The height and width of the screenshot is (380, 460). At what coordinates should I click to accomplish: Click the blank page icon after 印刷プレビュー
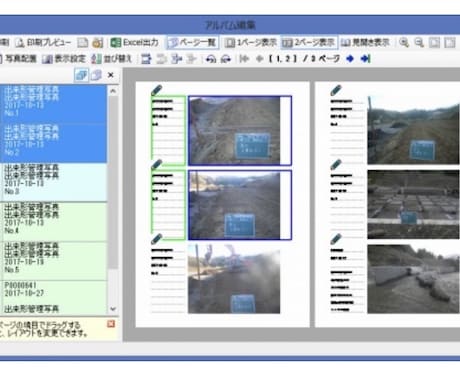pos(82,42)
